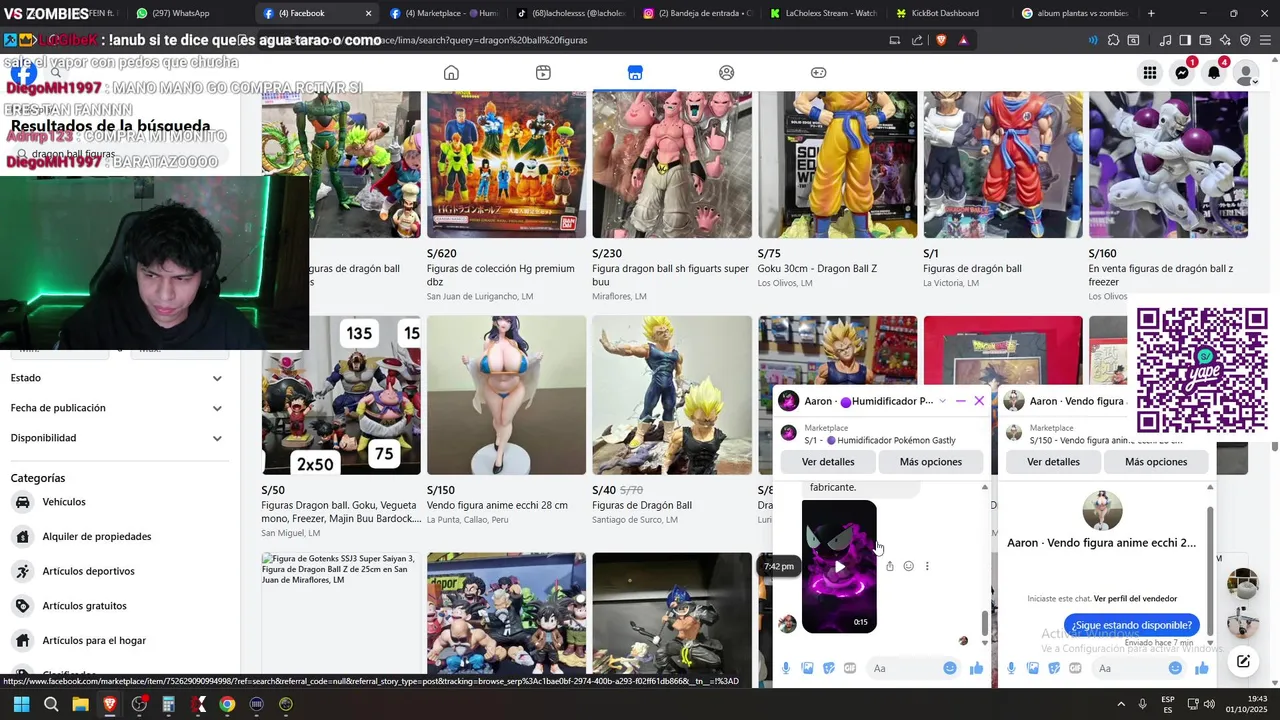Screen dimensions: 1280x720
Task: Attach a photo in the Humidificador chat
Action: (x=807, y=668)
